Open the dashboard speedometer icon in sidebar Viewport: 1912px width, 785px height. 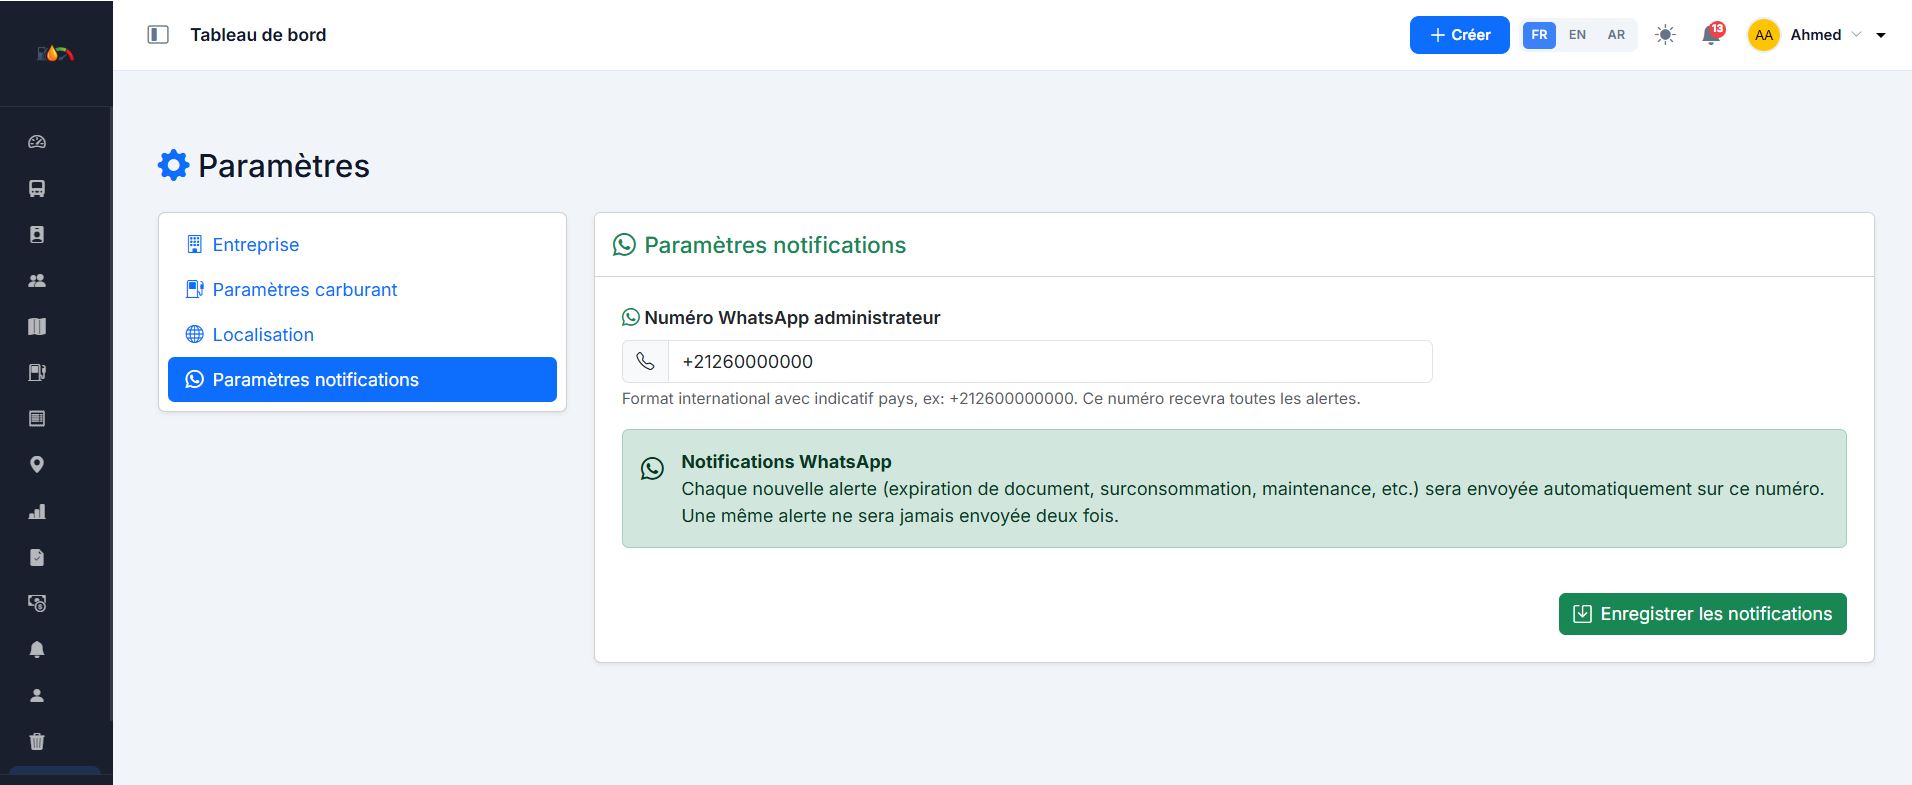[x=37, y=142]
